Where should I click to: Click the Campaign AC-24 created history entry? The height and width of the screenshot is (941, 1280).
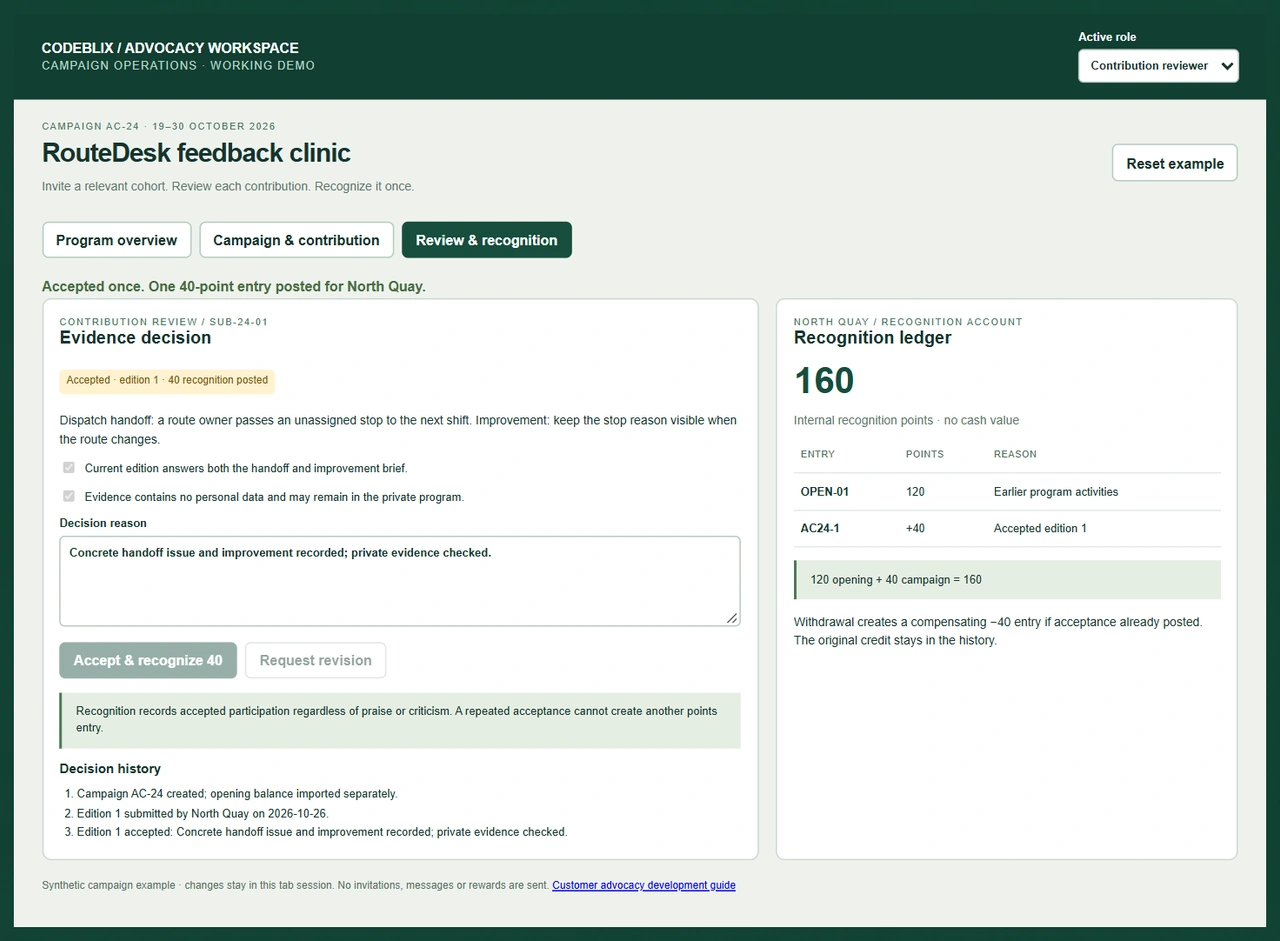[237, 794]
